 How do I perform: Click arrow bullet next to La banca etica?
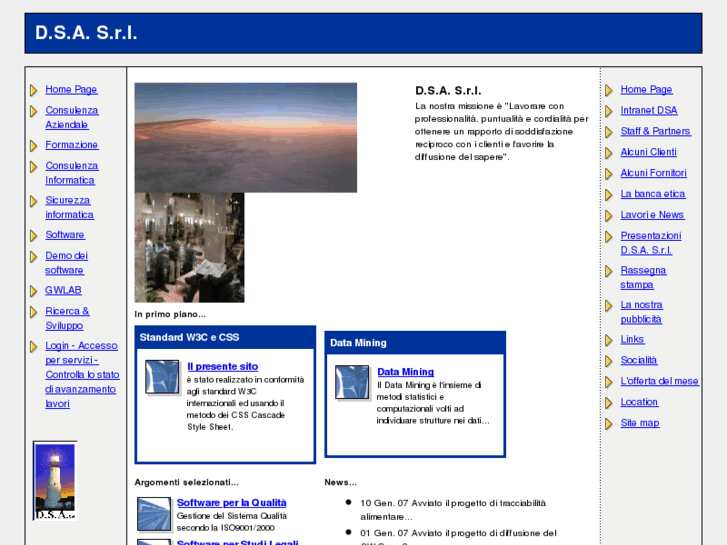coord(609,194)
